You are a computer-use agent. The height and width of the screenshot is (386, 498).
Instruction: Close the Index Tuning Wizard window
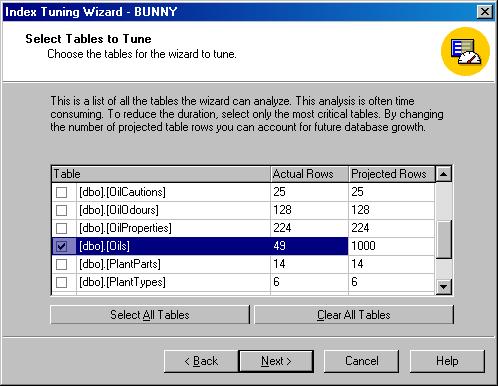pyautogui.click(x=485, y=12)
